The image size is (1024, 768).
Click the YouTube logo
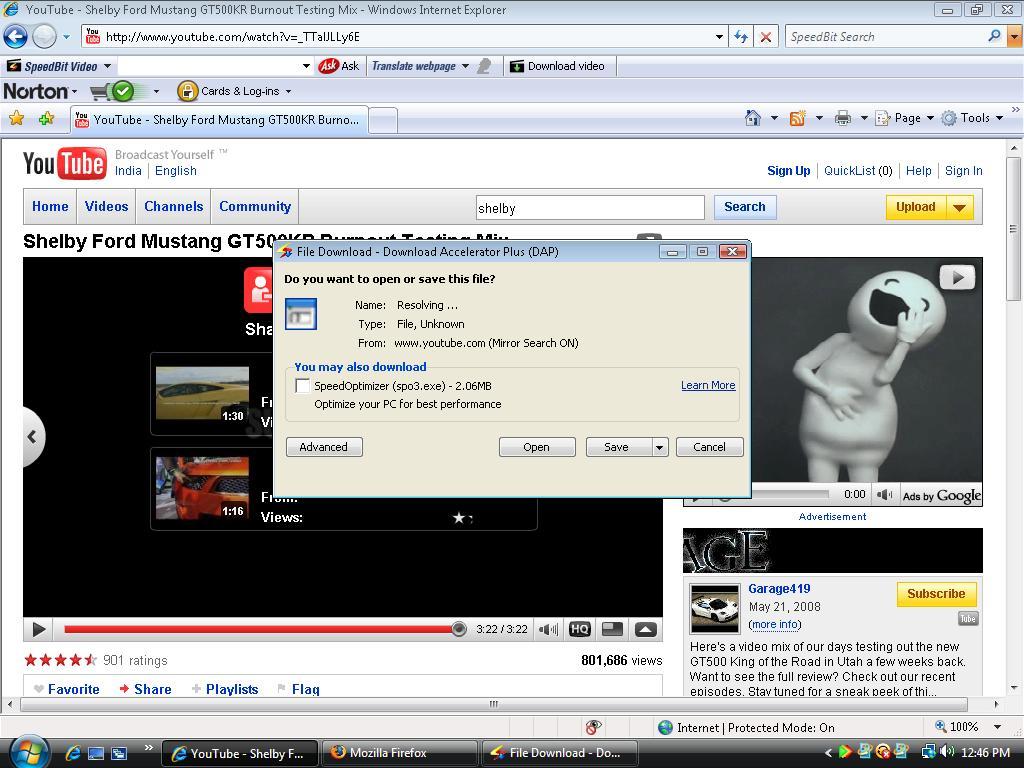point(63,163)
